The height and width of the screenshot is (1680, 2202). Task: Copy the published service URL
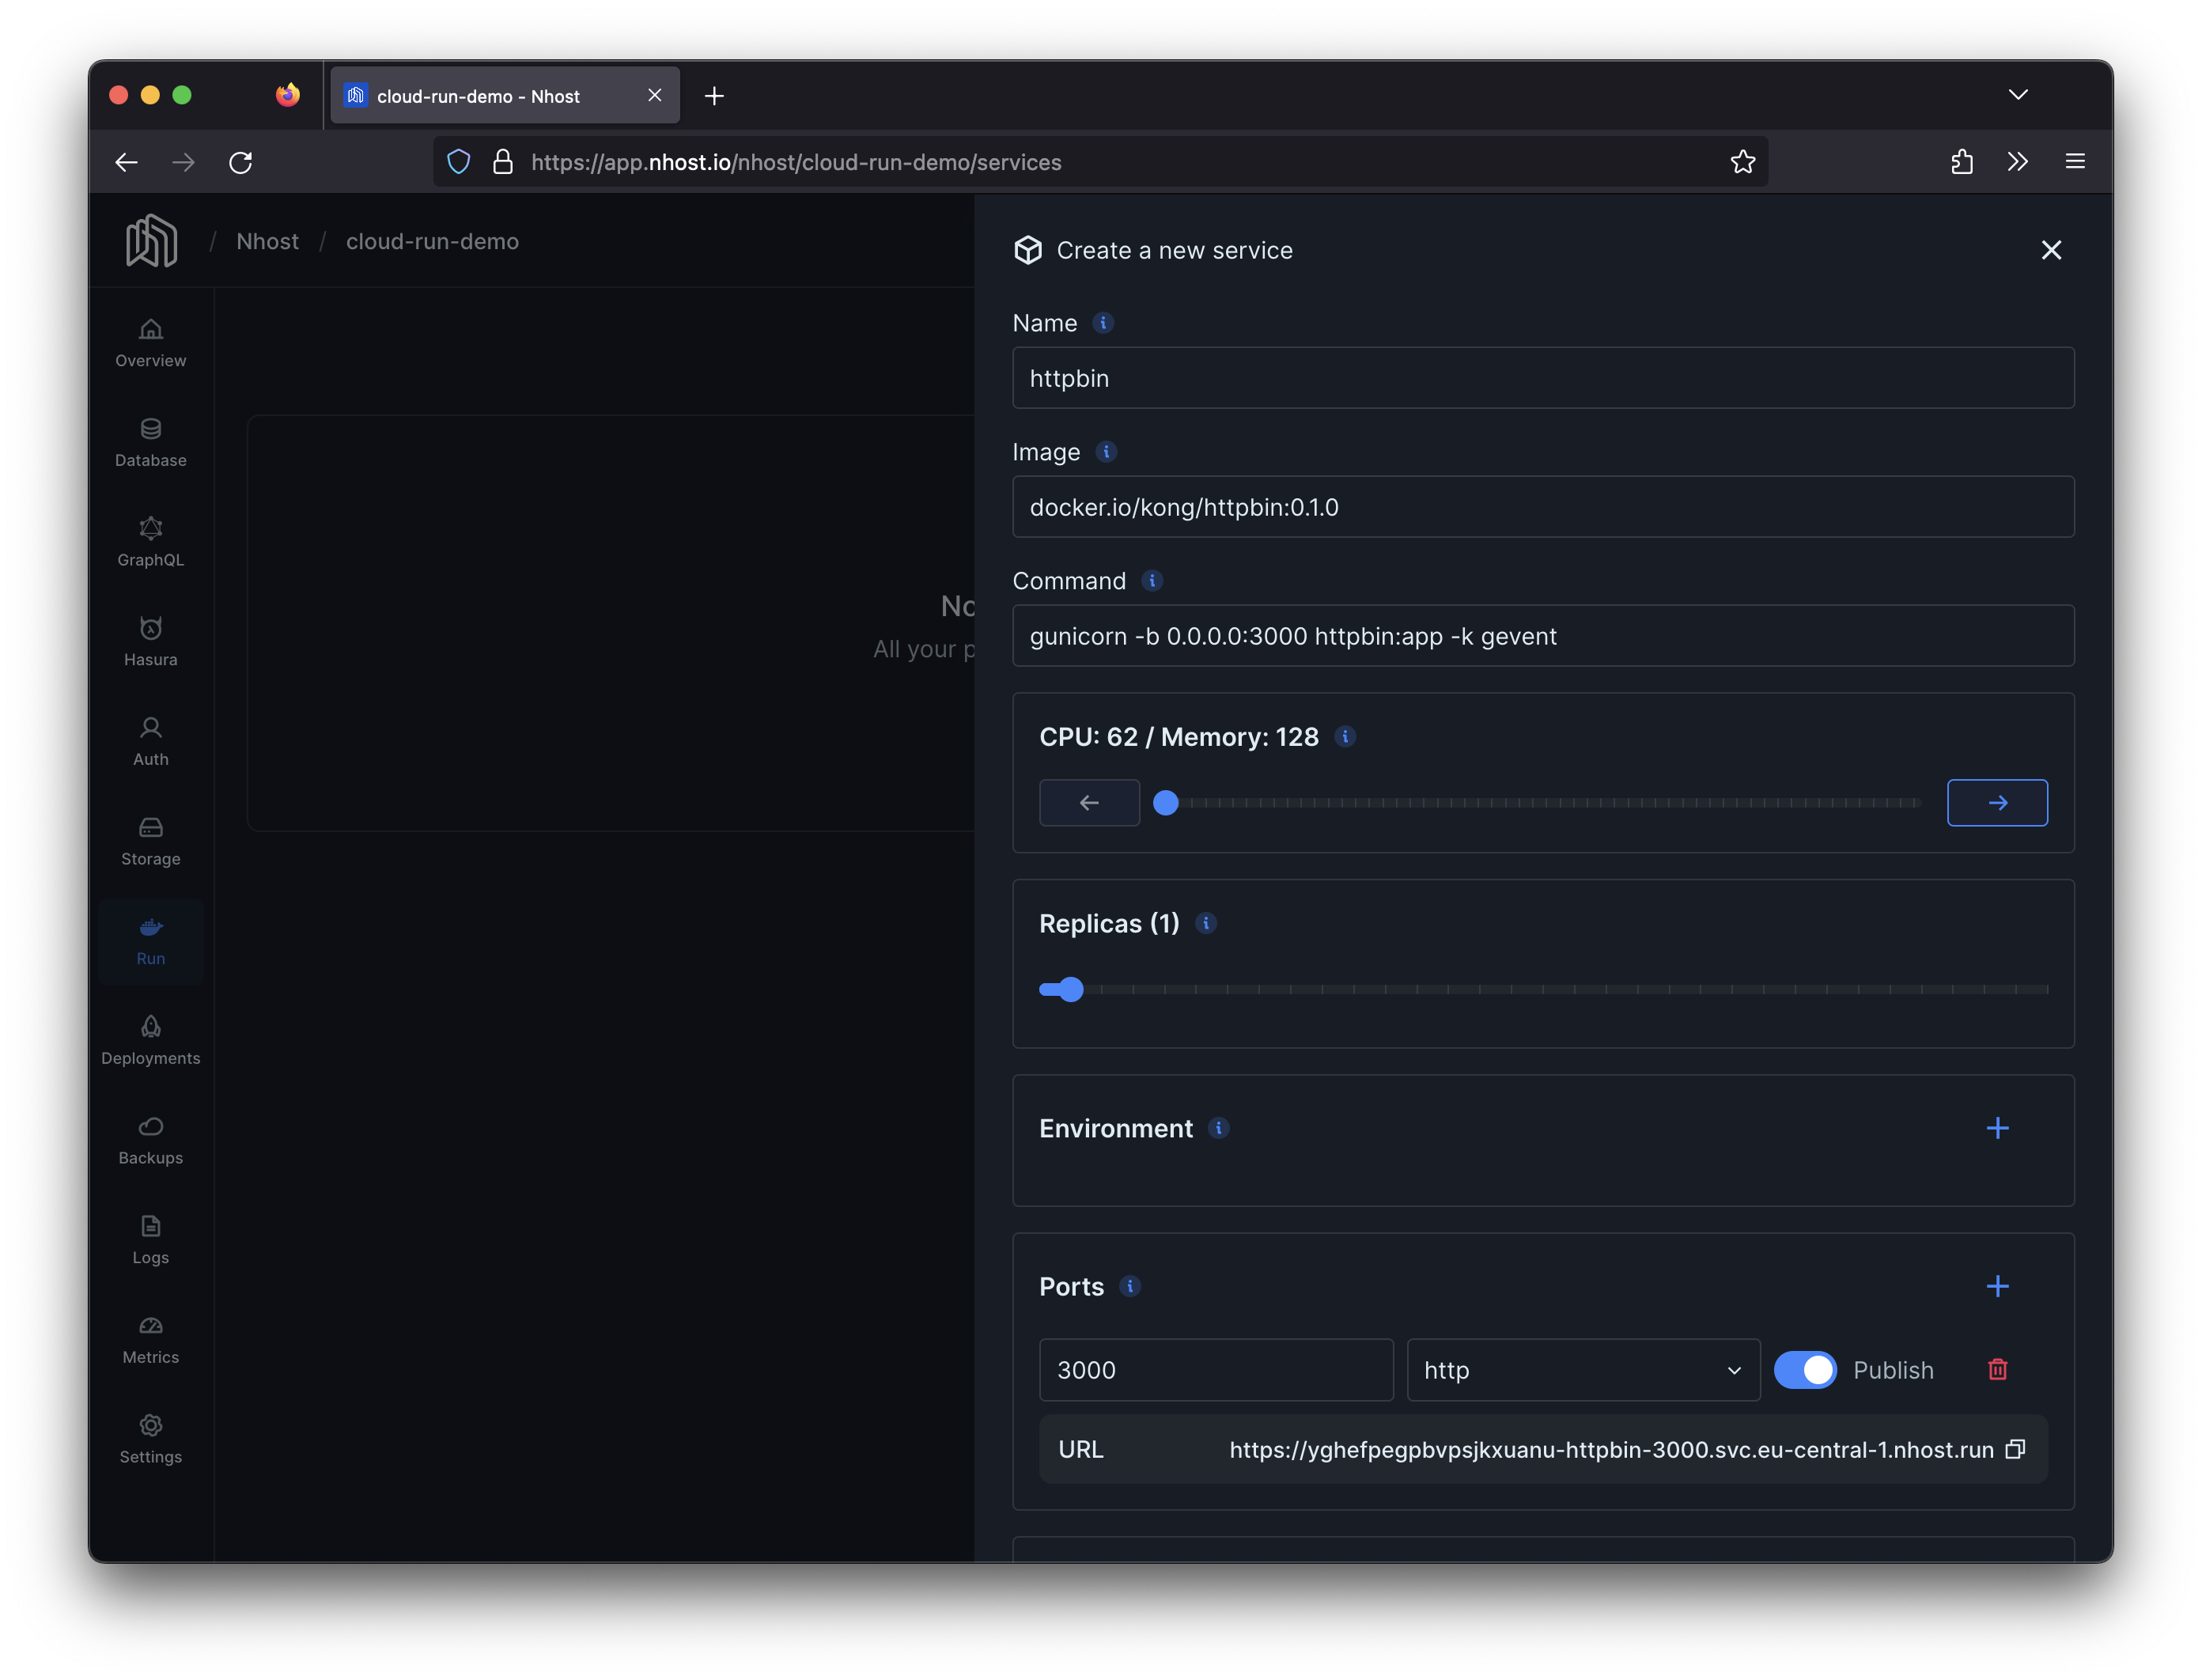[2015, 1449]
